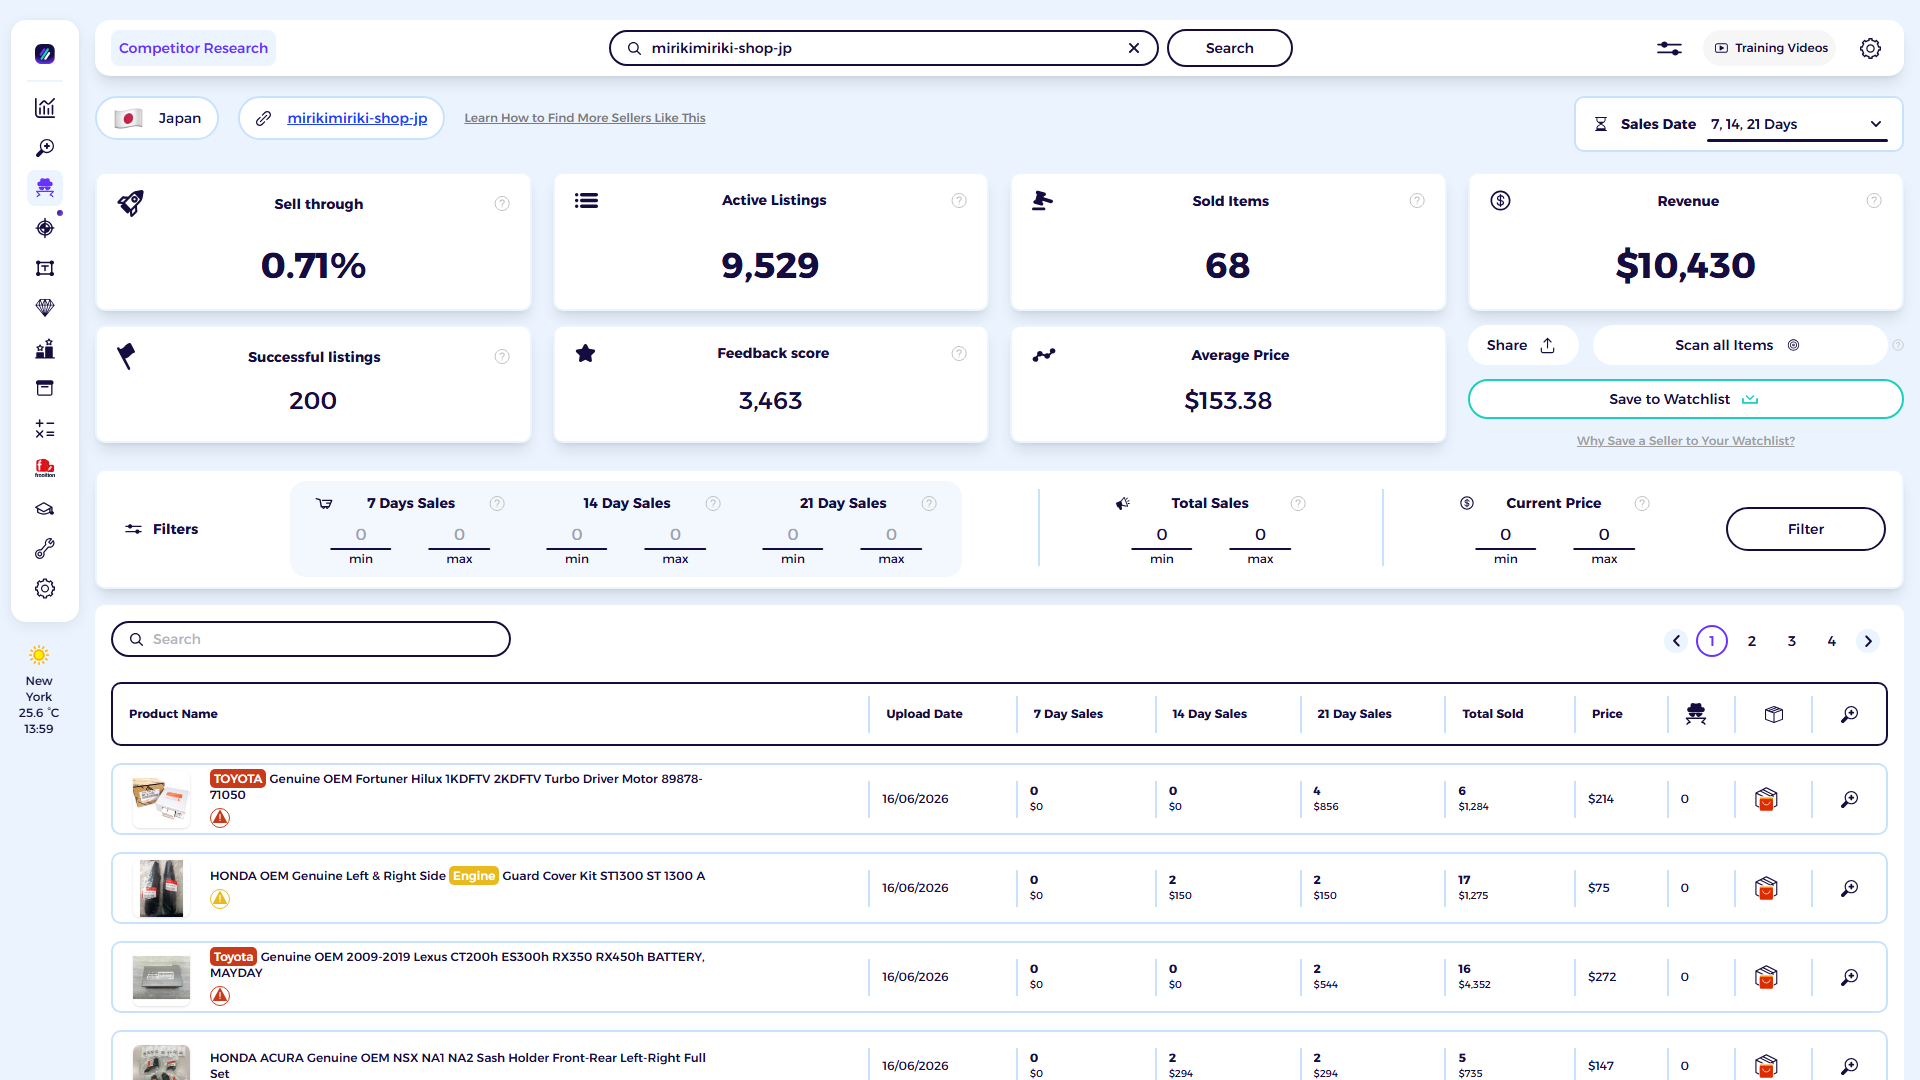This screenshot has height=1080, width=1920.
Task: Click the spy icon in the table header
Action: pyautogui.click(x=1696, y=714)
